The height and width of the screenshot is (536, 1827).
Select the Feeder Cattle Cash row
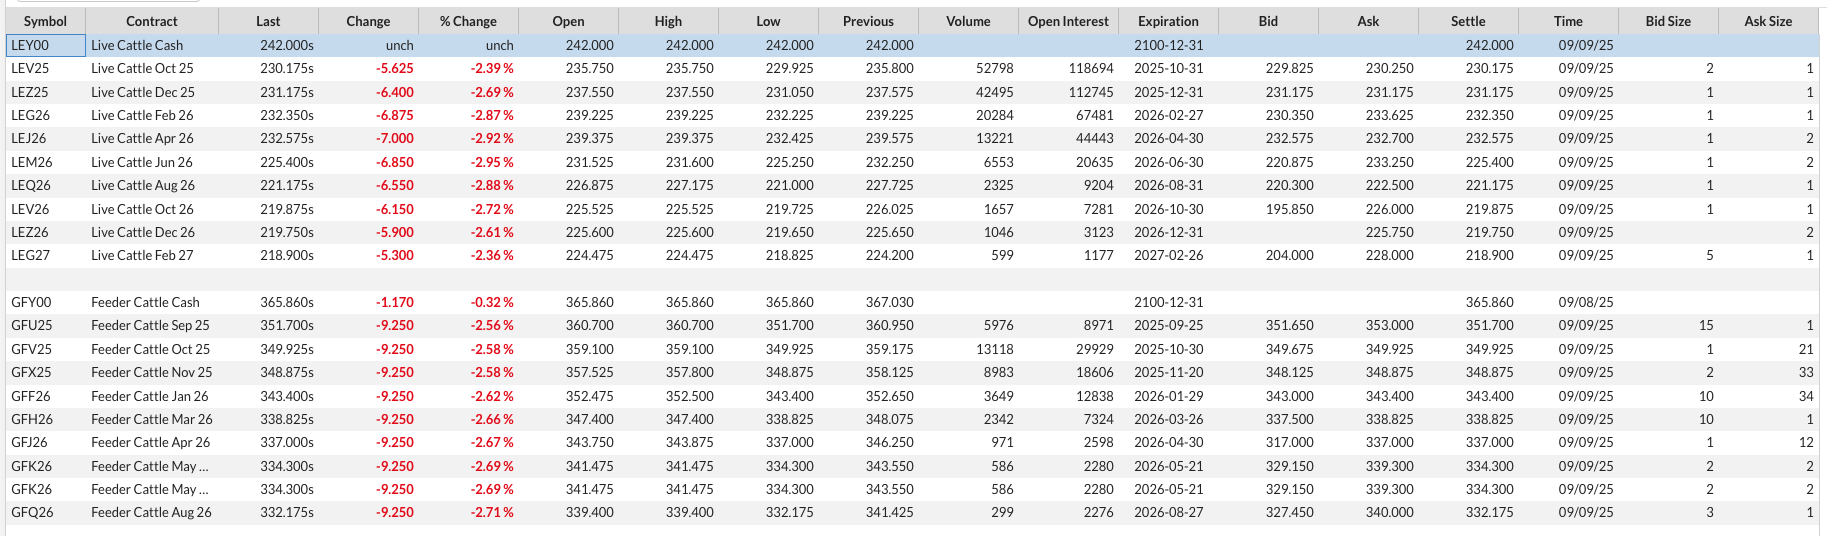(x=912, y=302)
